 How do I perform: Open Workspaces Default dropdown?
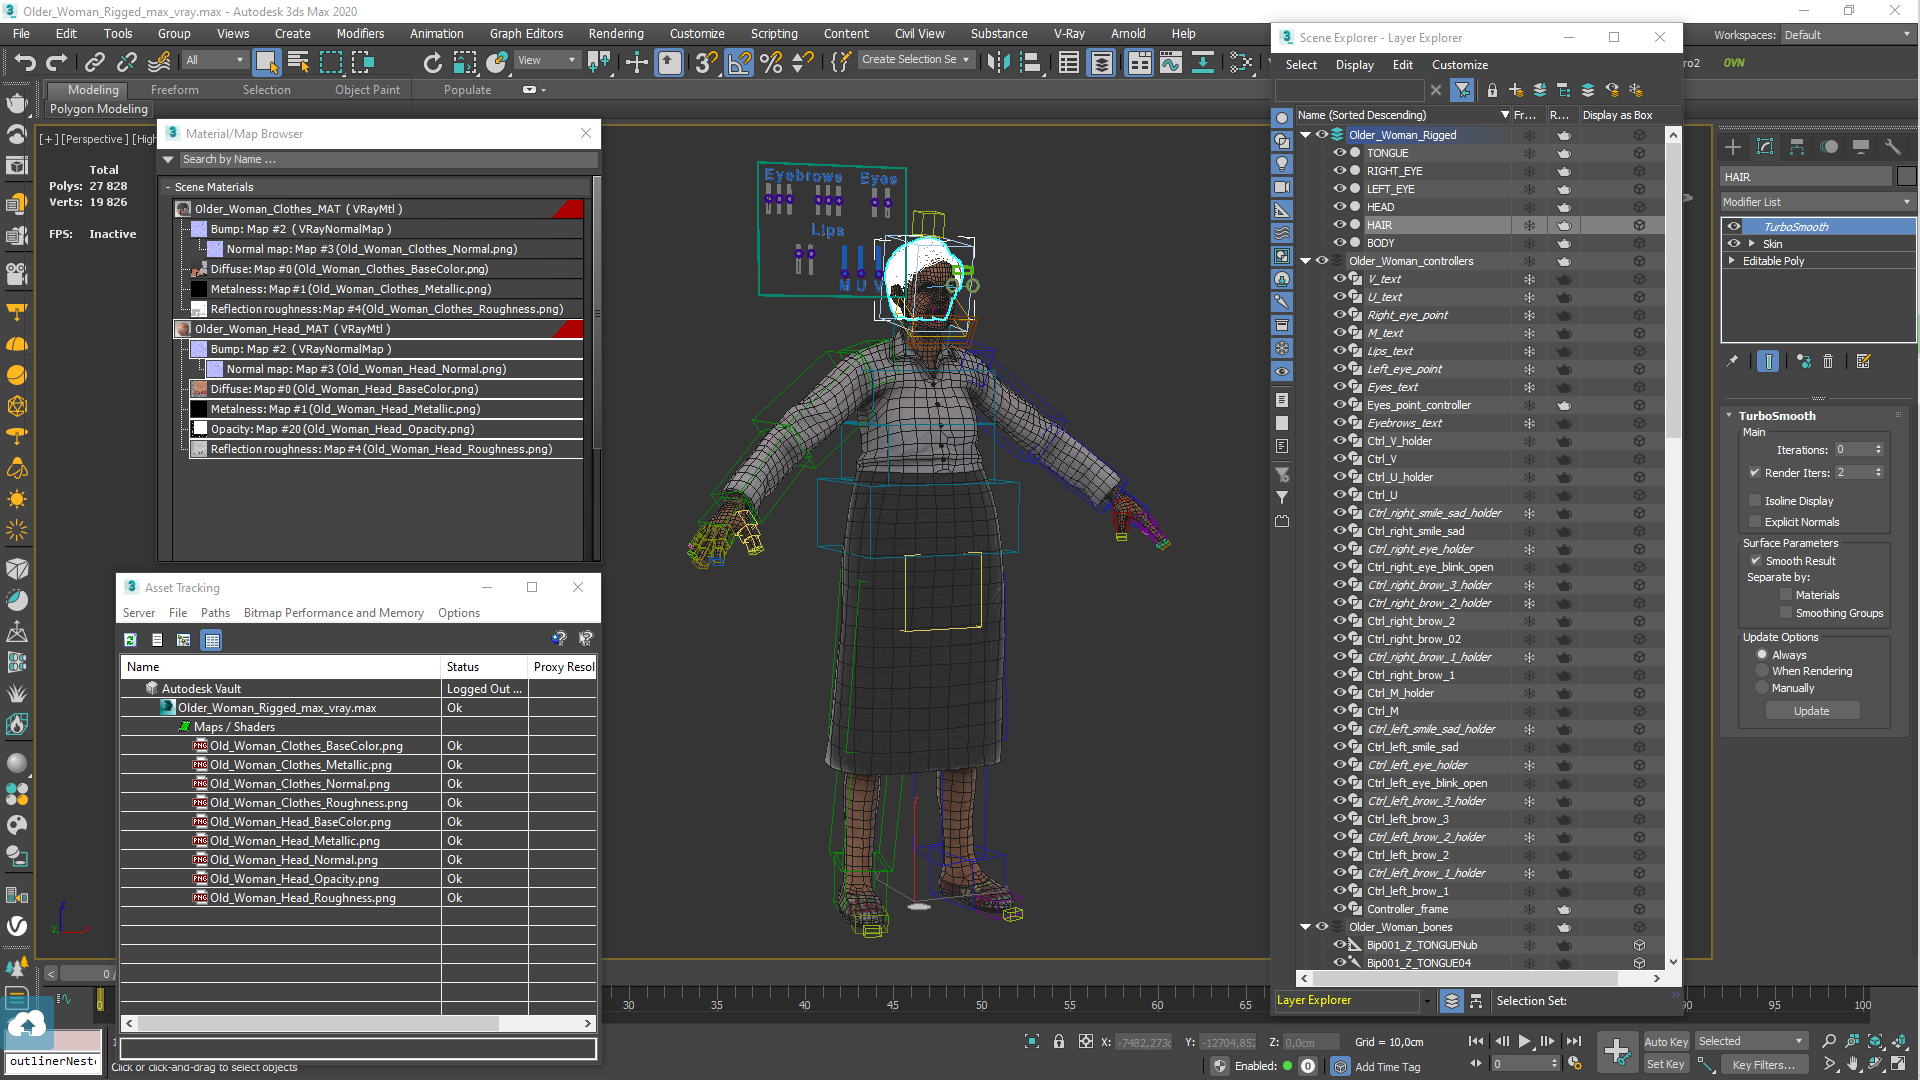pyautogui.click(x=1847, y=35)
